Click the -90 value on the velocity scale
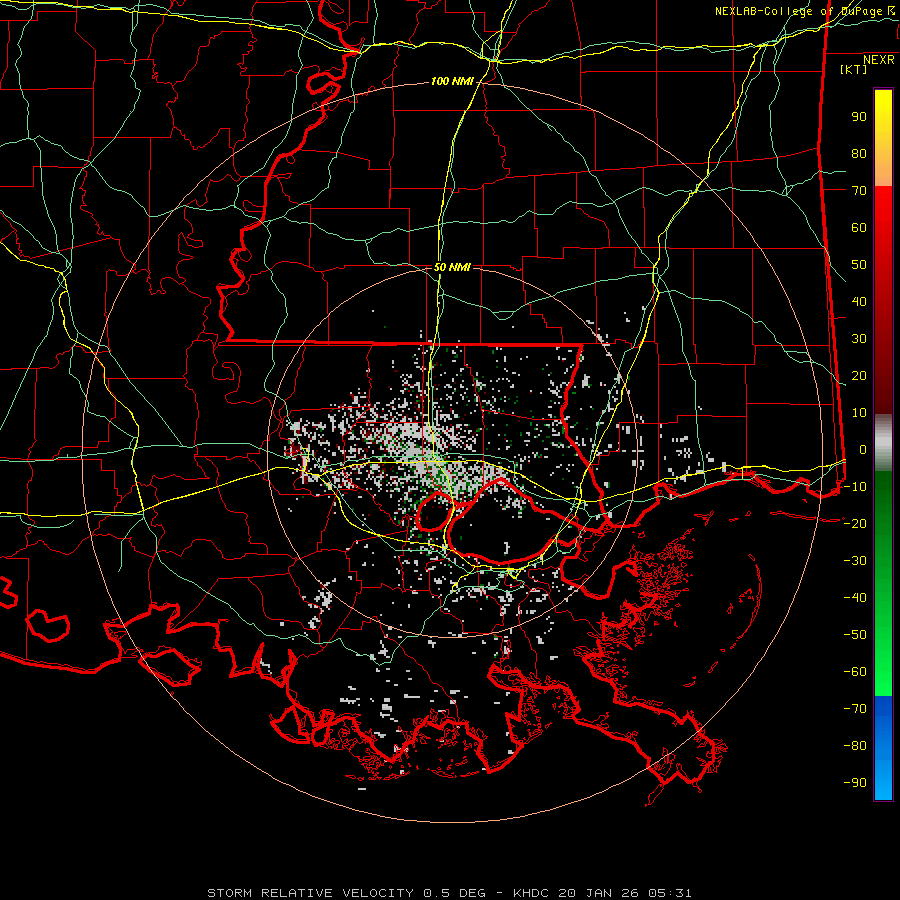 (x=855, y=783)
